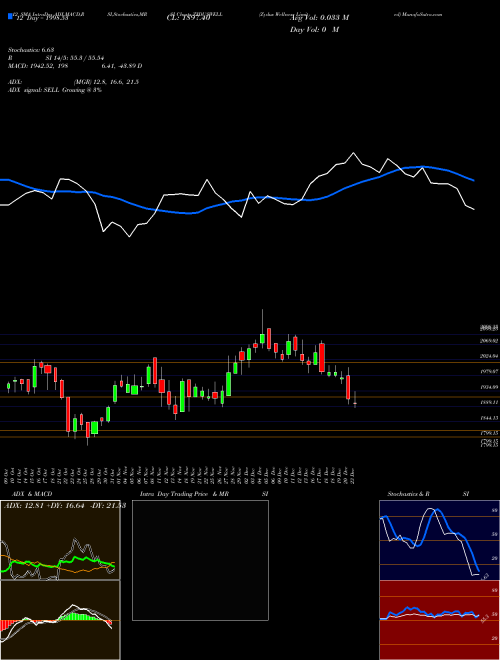The width and height of the screenshot is (500, 660).
Task: Open the Stochastics chart with navy background
Action: [x=439, y=540]
